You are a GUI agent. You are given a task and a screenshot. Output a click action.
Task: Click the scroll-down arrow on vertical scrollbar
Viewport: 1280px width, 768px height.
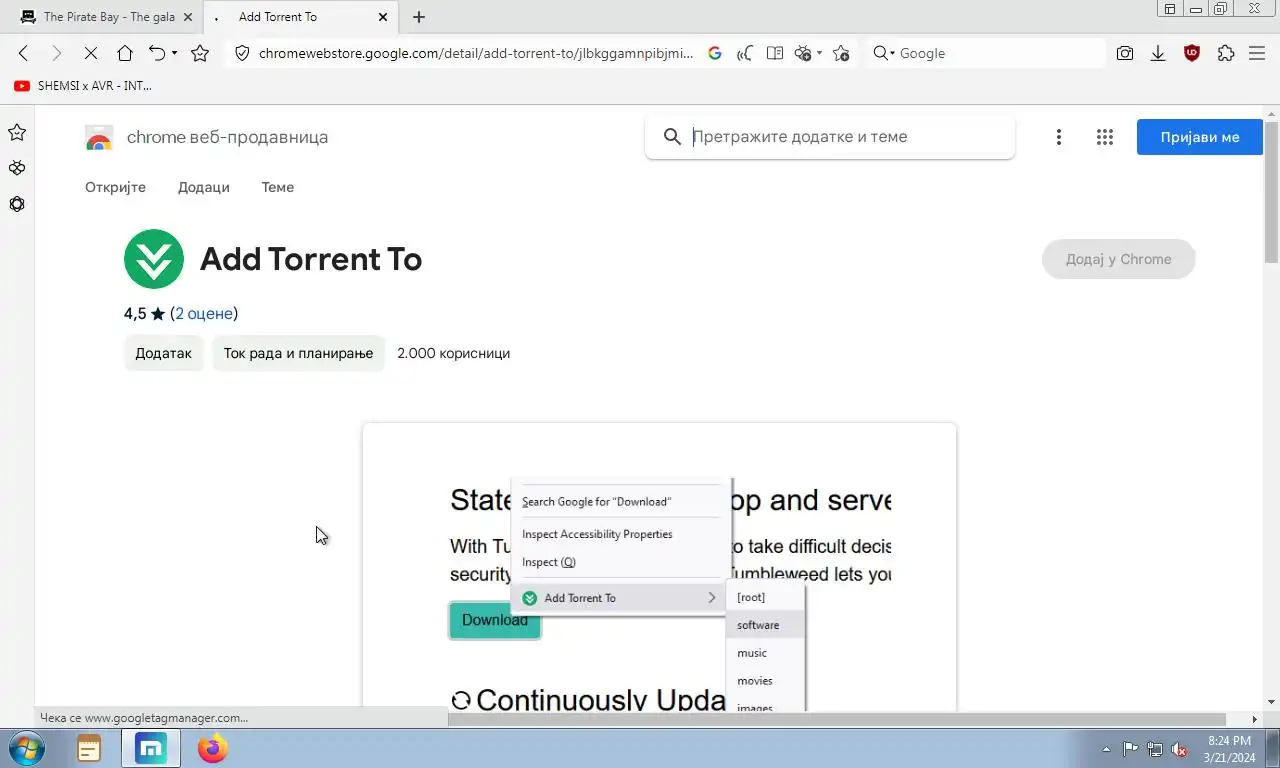click(x=1271, y=703)
